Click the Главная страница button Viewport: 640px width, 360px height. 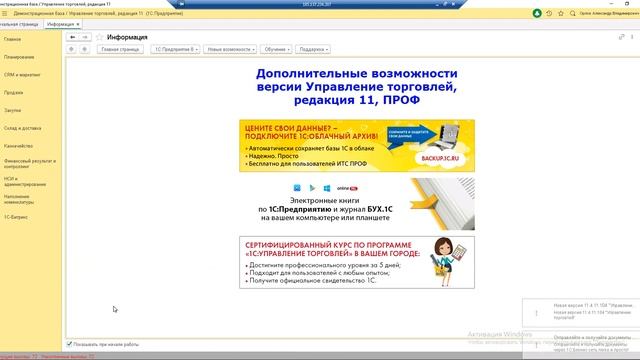tap(120, 49)
